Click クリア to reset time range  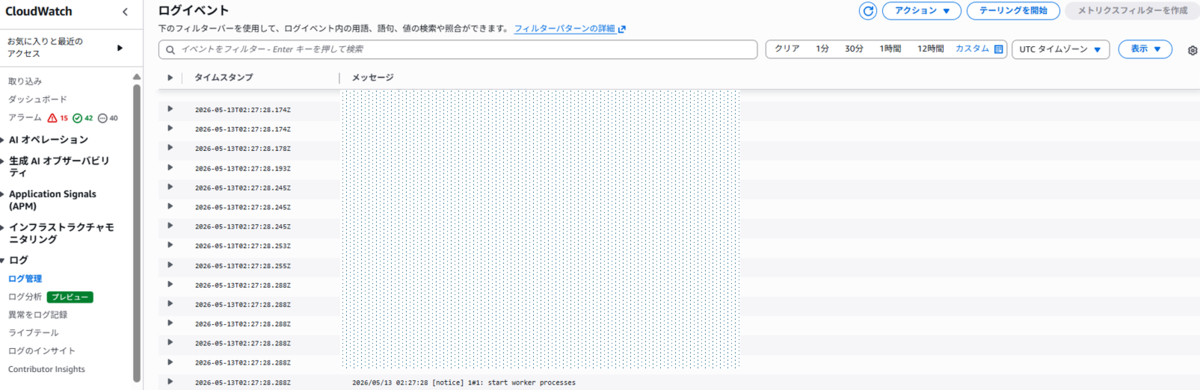[x=787, y=49]
